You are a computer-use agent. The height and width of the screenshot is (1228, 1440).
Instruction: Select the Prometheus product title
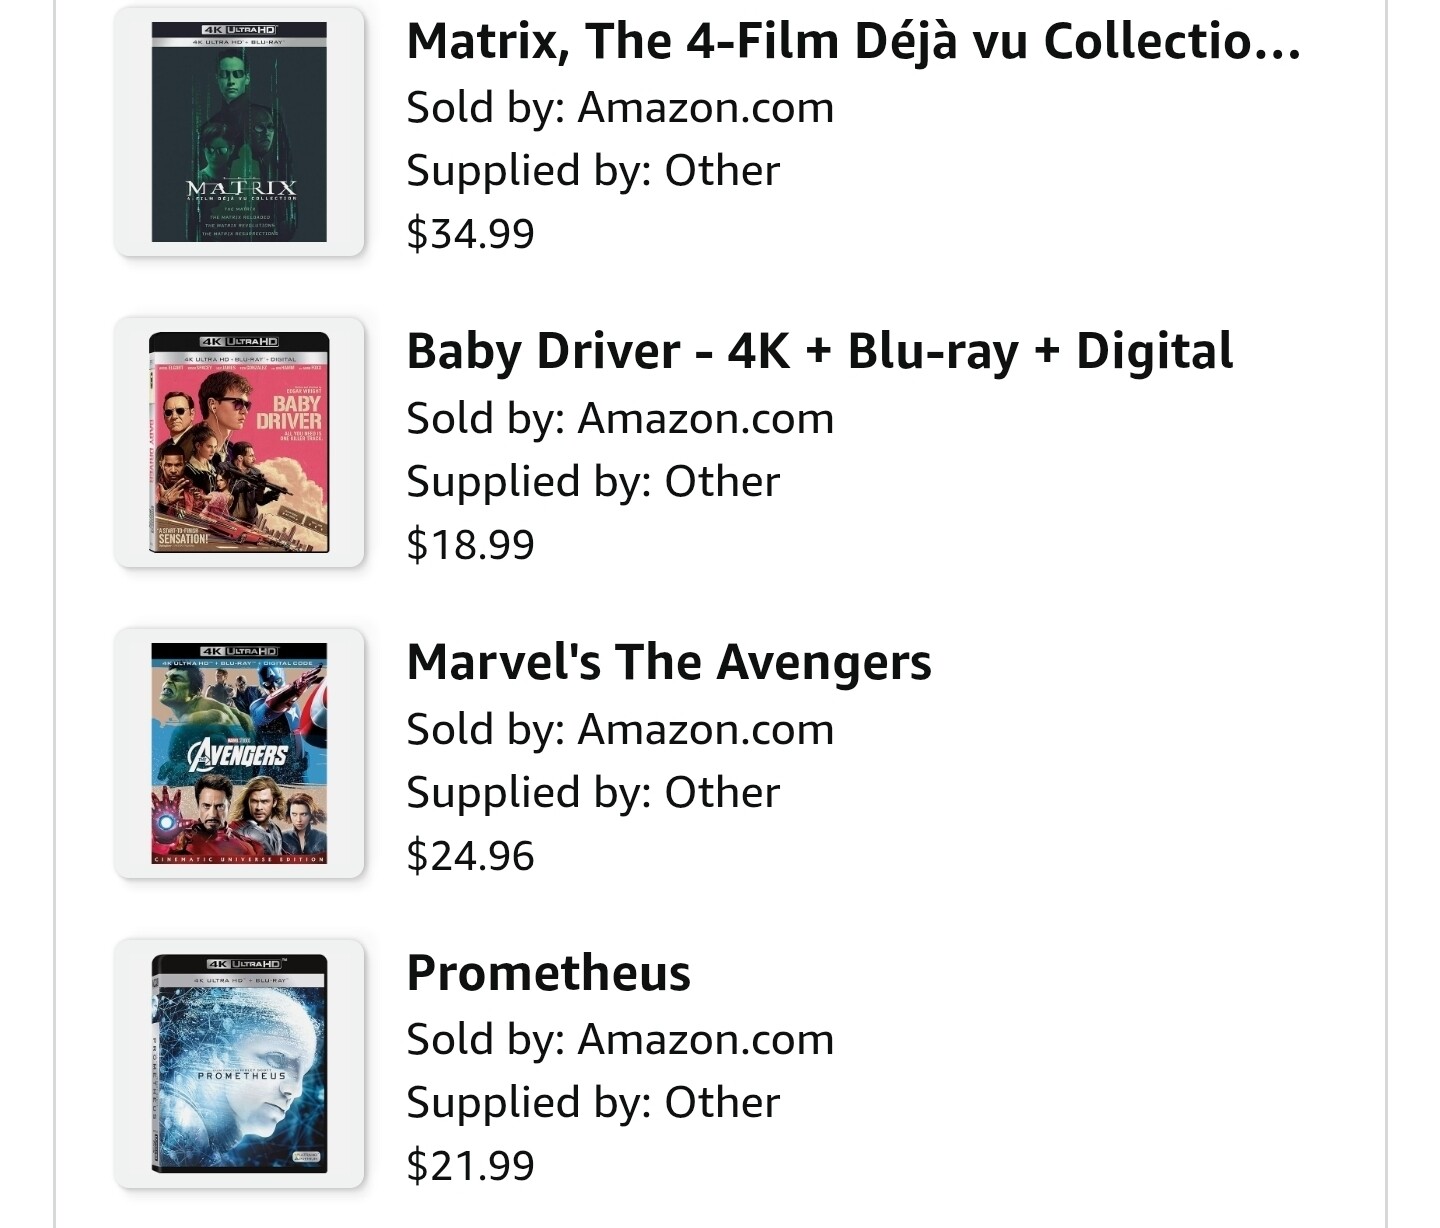[548, 973]
